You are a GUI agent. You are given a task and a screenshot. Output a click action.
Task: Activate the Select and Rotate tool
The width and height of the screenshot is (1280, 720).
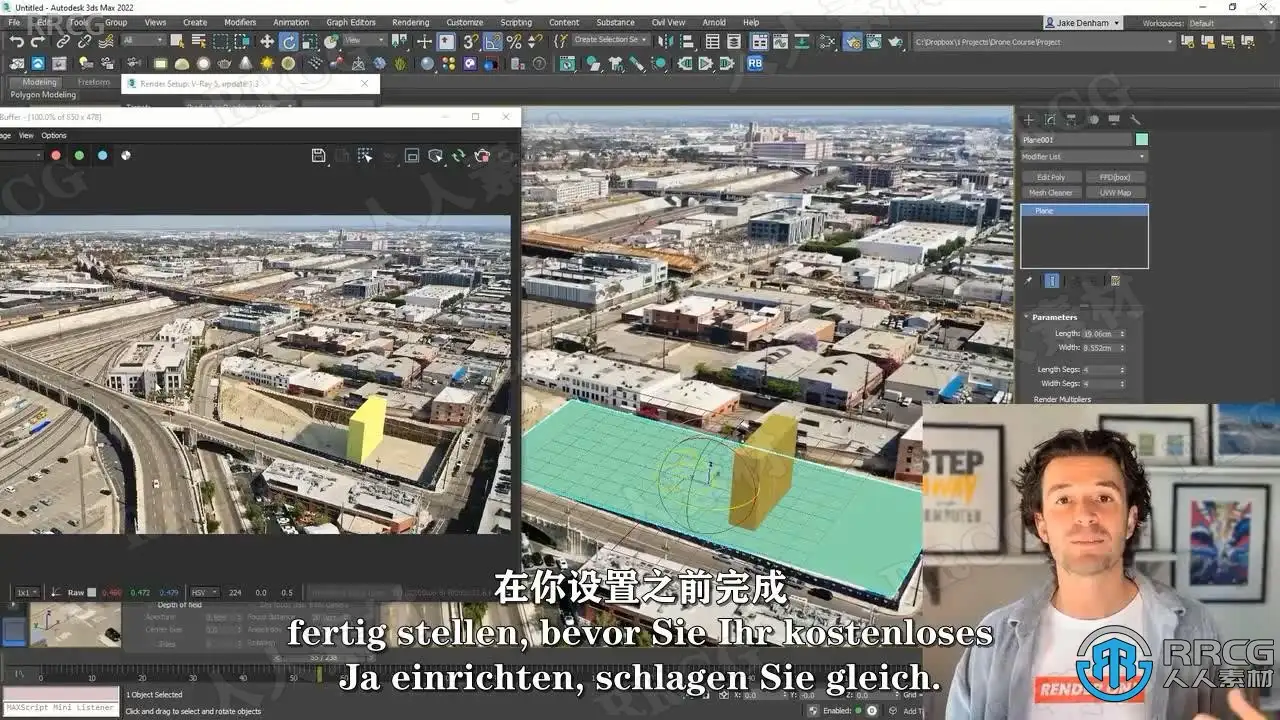[289, 42]
